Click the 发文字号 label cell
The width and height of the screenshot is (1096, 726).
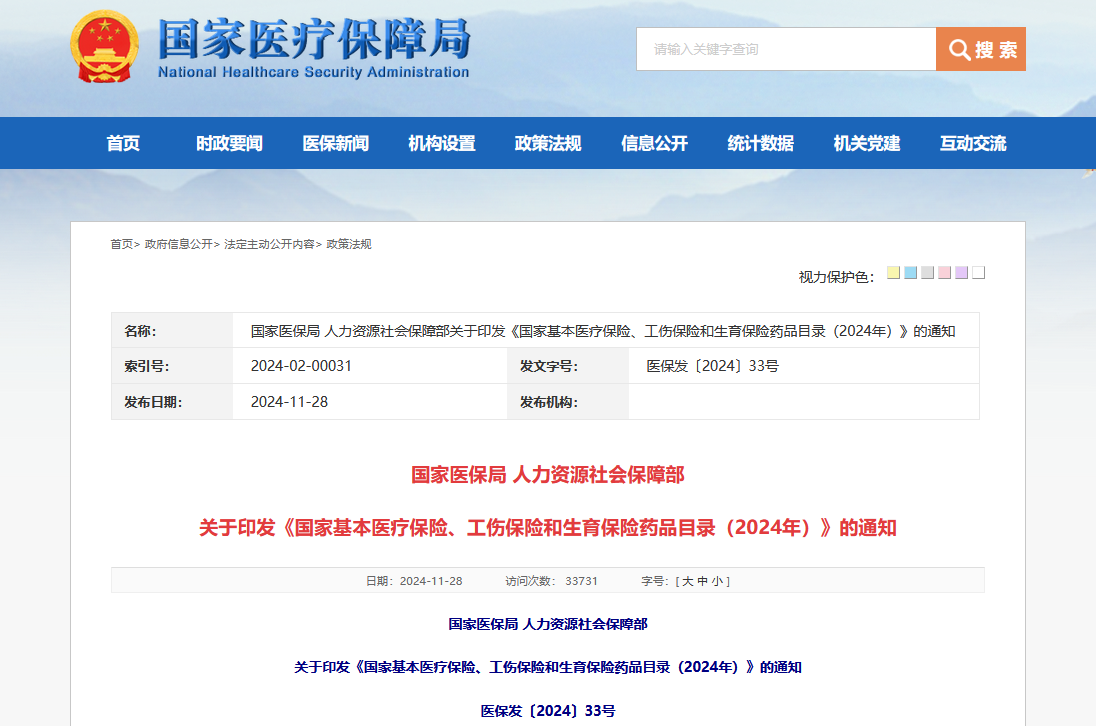568,366
